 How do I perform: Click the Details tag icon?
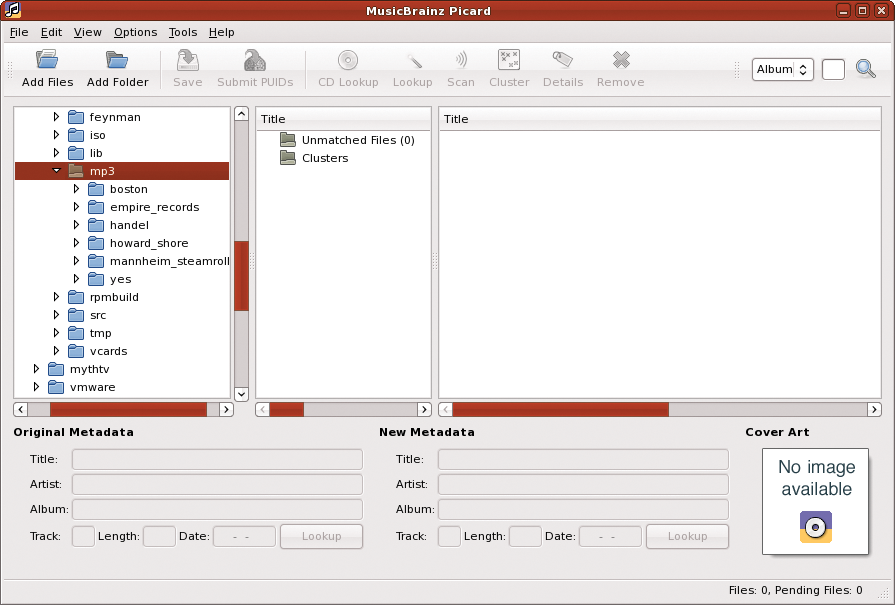tap(563, 59)
